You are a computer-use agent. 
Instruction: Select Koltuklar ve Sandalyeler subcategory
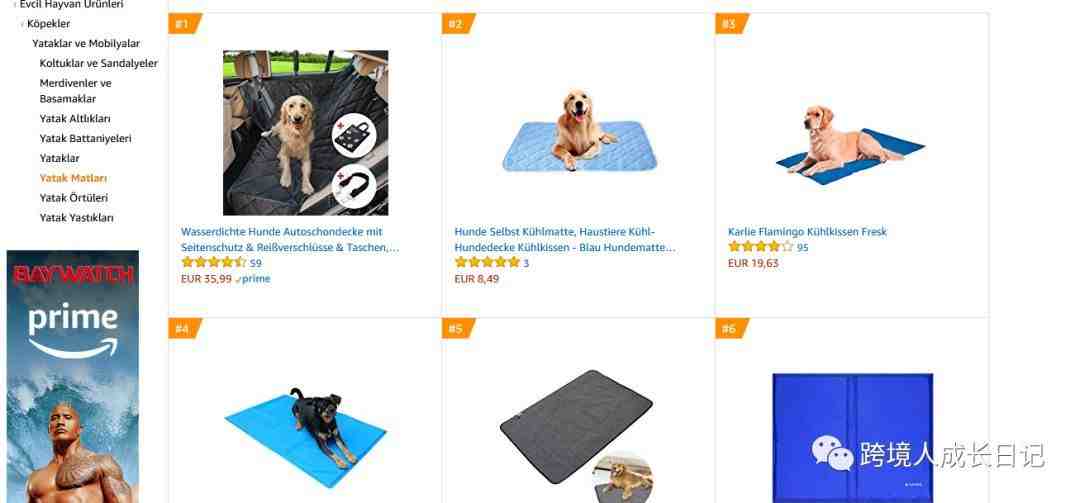pos(98,63)
